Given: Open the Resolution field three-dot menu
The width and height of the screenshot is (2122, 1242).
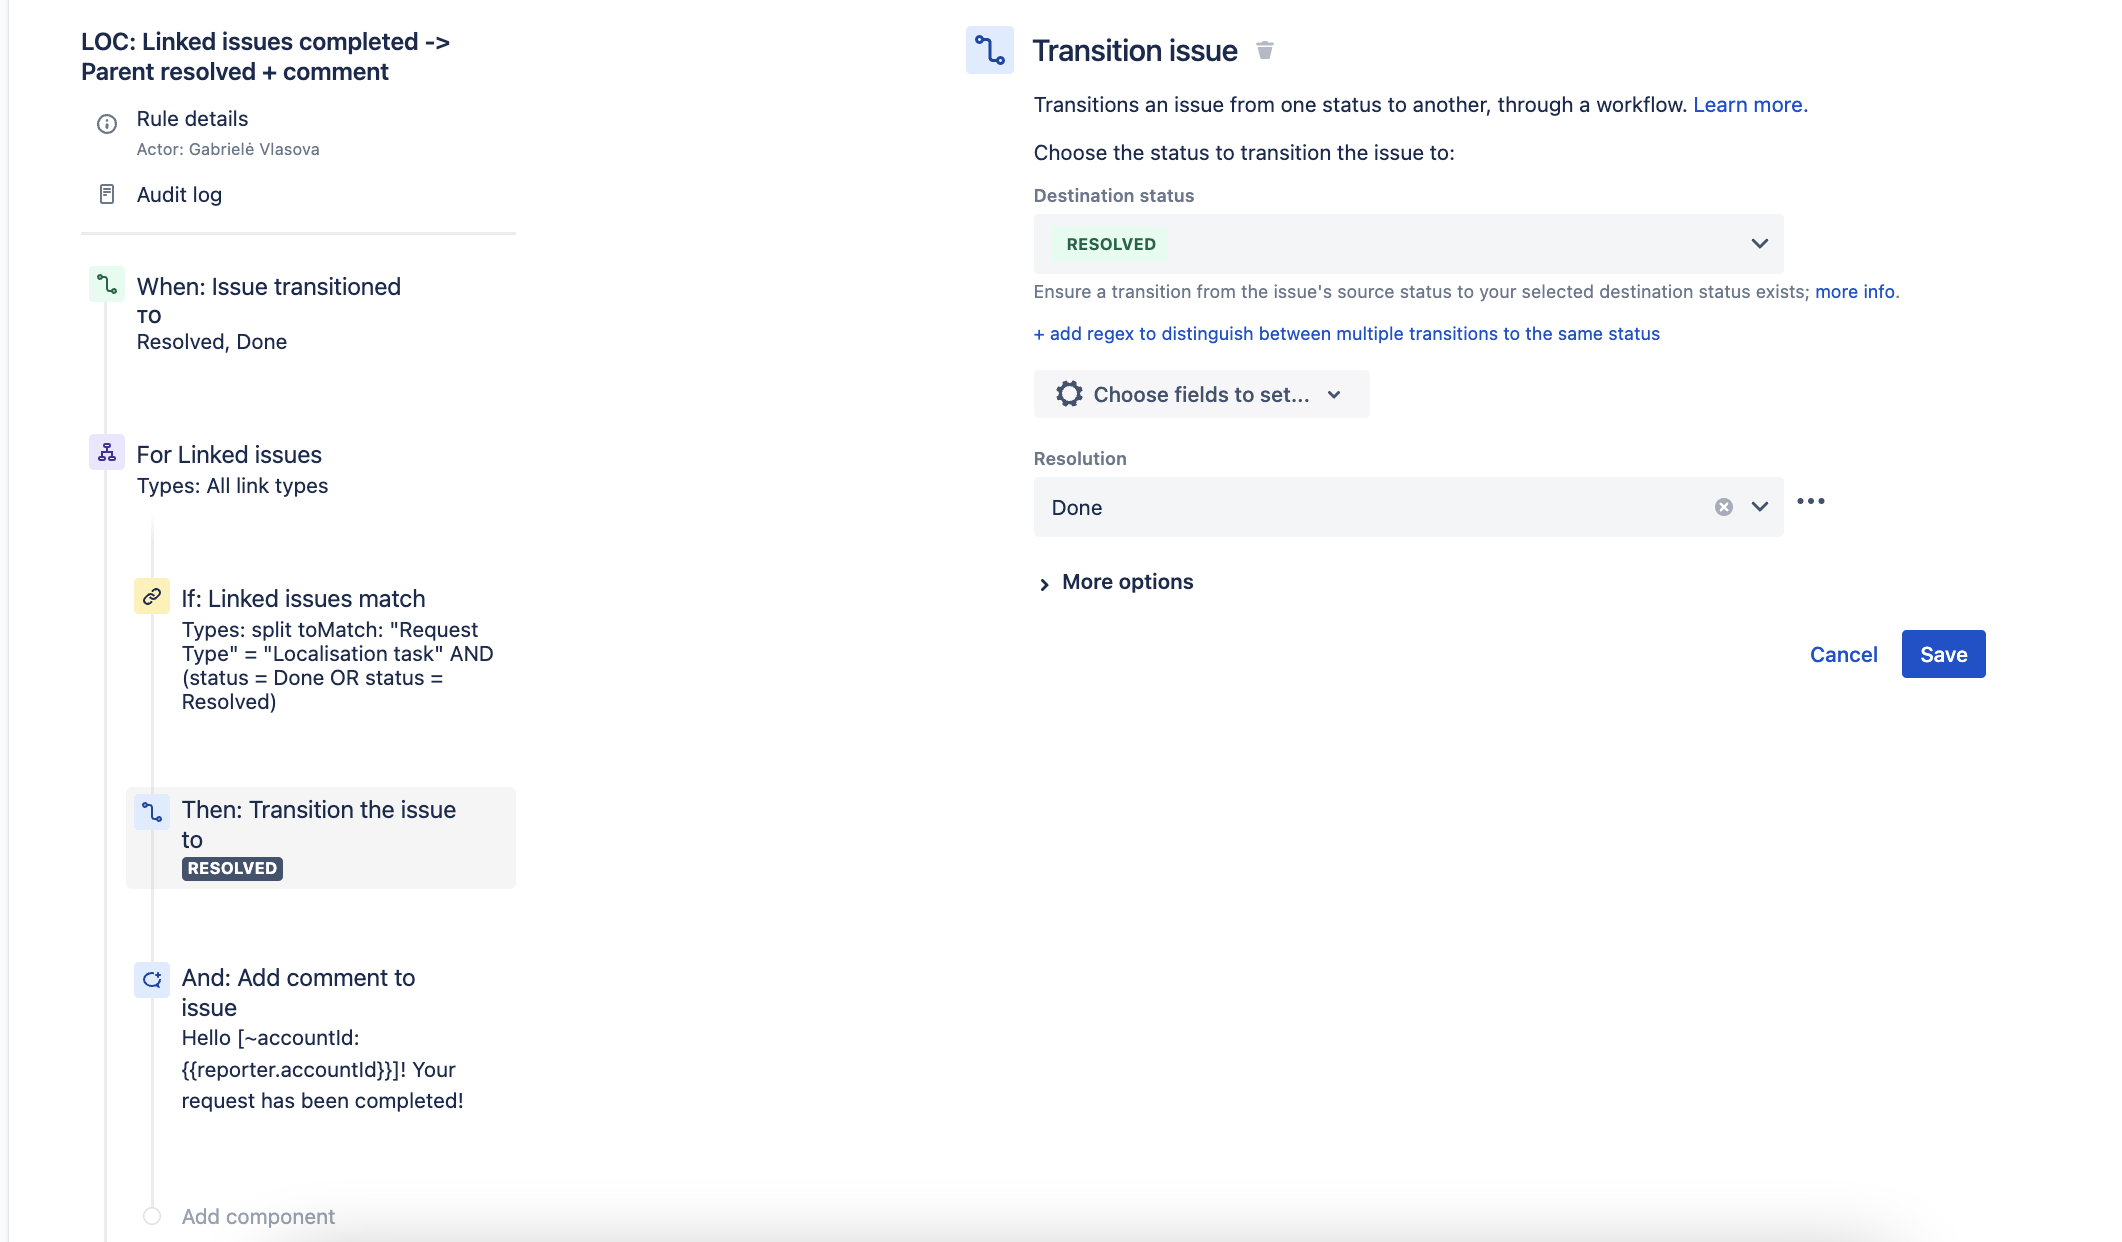Looking at the screenshot, I should click(x=1811, y=501).
